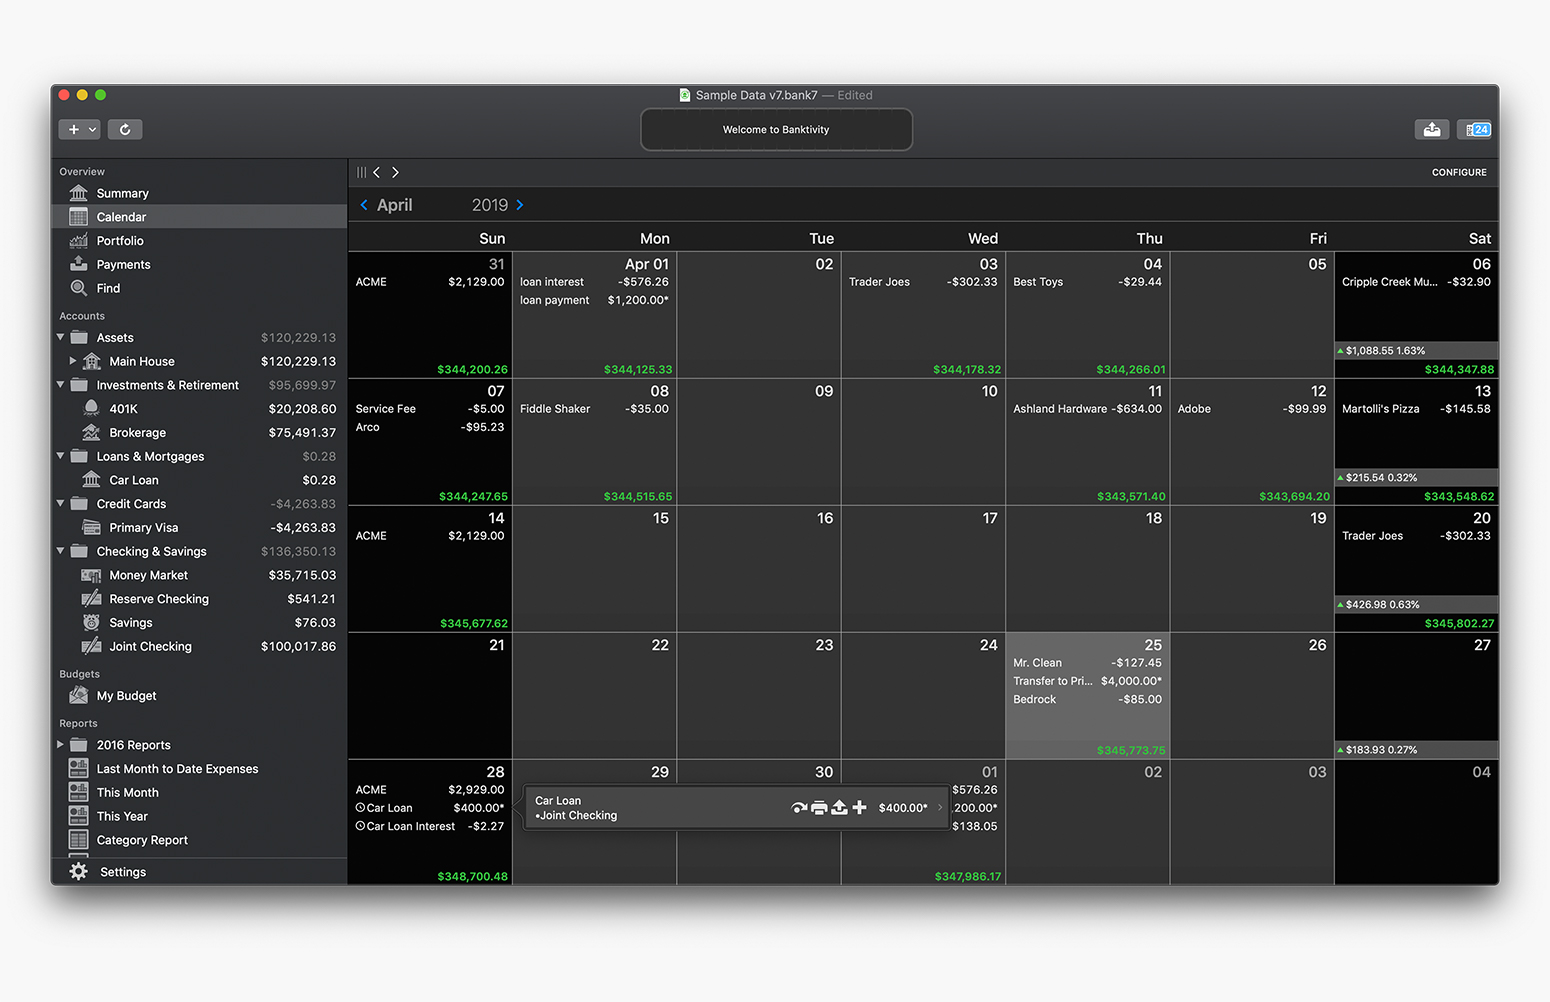Click the Car Loan scheduled entry on 28th
1550x1002 pixels.
(430, 808)
